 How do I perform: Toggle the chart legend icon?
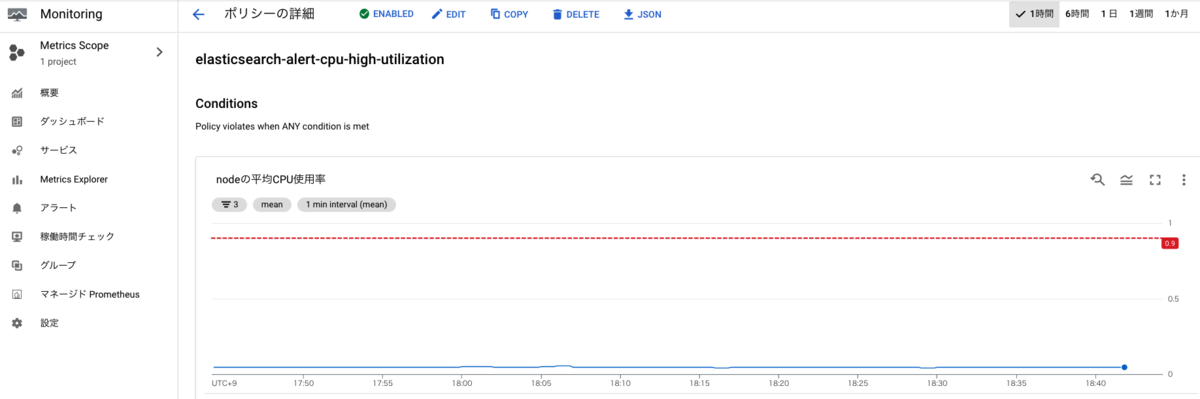click(x=1126, y=179)
